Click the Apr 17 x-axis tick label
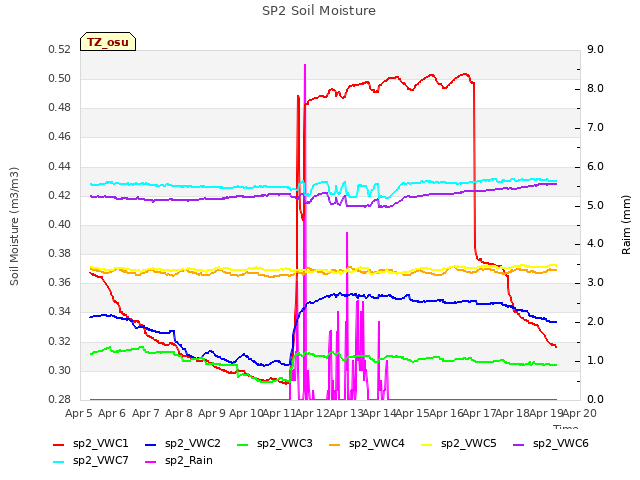The width and height of the screenshot is (640, 480). click(x=479, y=413)
